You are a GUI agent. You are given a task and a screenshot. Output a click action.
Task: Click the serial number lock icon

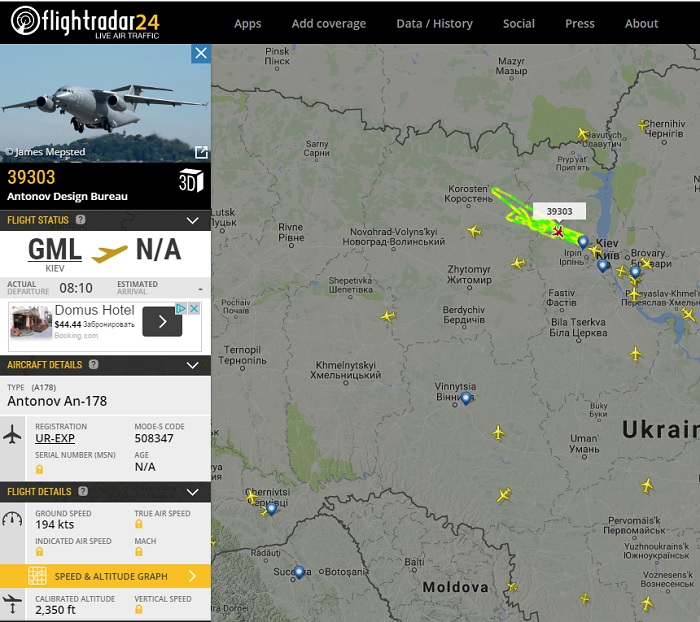pyautogui.click(x=39, y=469)
